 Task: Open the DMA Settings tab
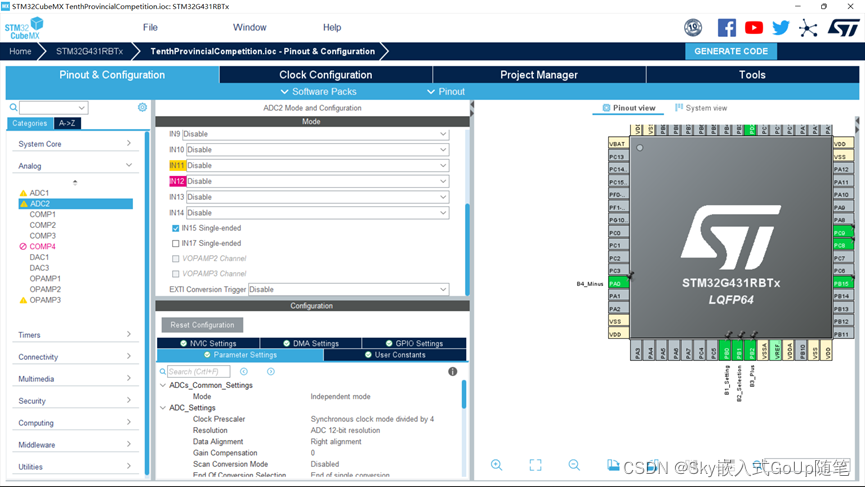(x=311, y=343)
